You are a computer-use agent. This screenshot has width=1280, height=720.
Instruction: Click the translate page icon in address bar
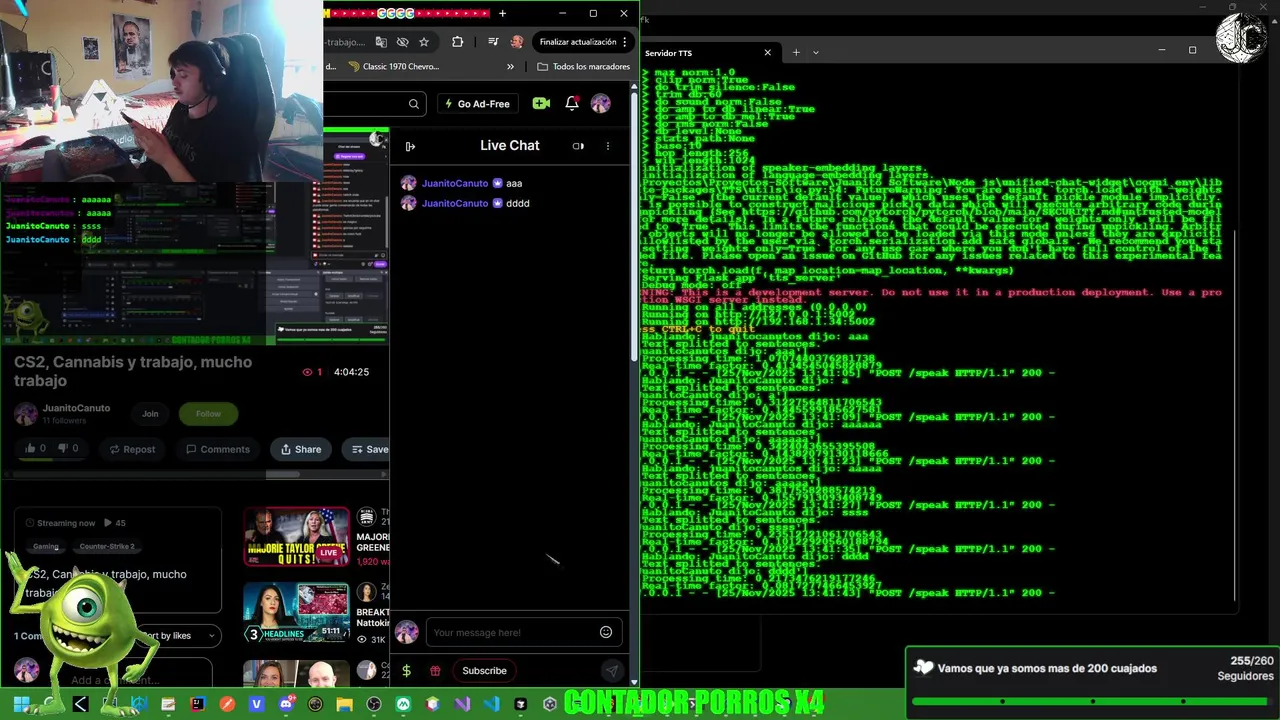381,42
